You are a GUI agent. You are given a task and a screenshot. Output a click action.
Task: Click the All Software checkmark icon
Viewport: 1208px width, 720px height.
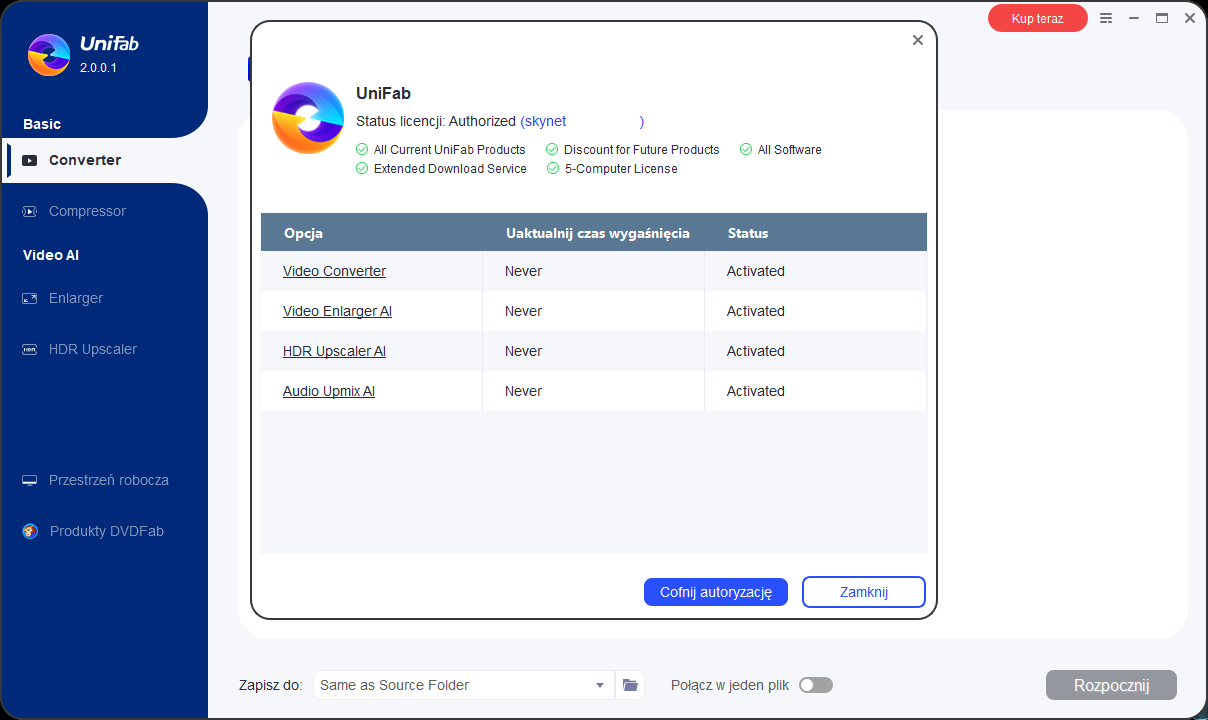coord(746,149)
